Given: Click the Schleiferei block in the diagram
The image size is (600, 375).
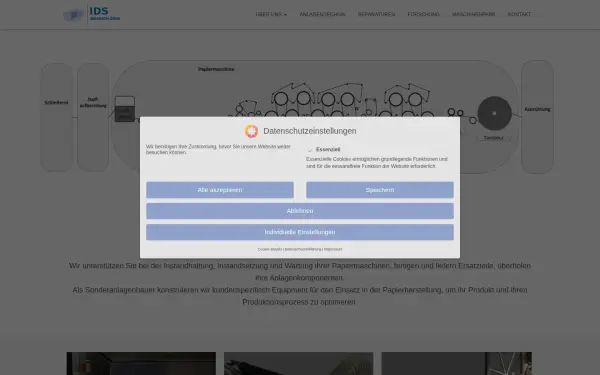Looking at the screenshot, I should pos(56,117).
